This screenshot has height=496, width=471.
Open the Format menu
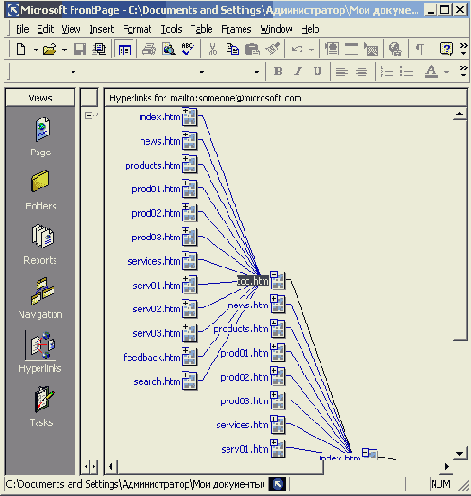pyautogui.click(x=137, y=29)
